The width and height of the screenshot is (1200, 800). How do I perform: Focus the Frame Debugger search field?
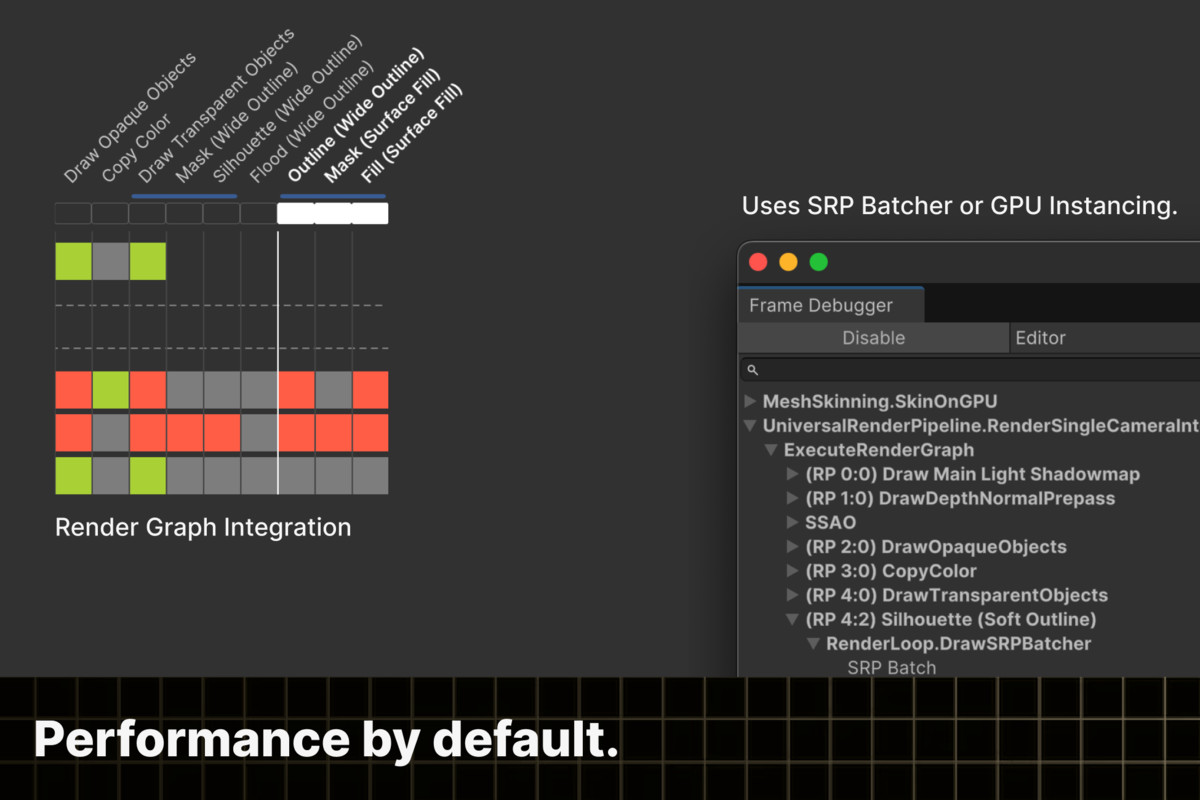970,370
